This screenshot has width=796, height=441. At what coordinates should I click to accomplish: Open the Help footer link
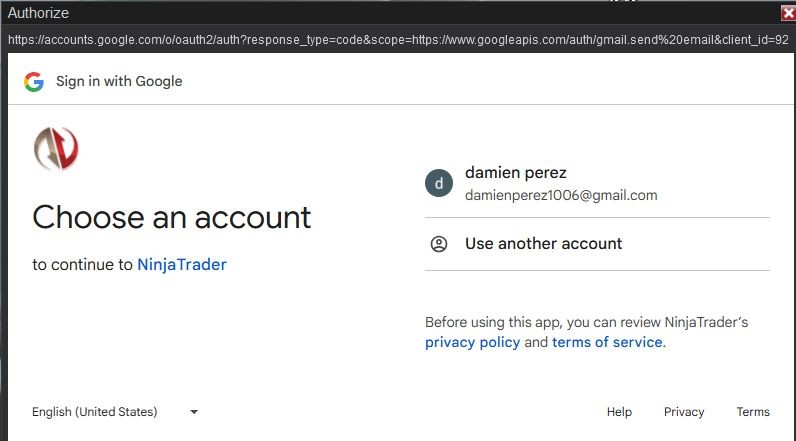click(619, 412)
